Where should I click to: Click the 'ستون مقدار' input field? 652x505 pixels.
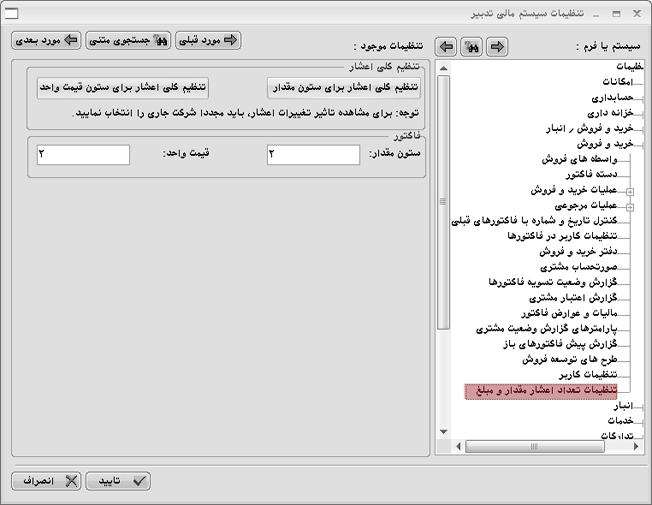(313, 154)
